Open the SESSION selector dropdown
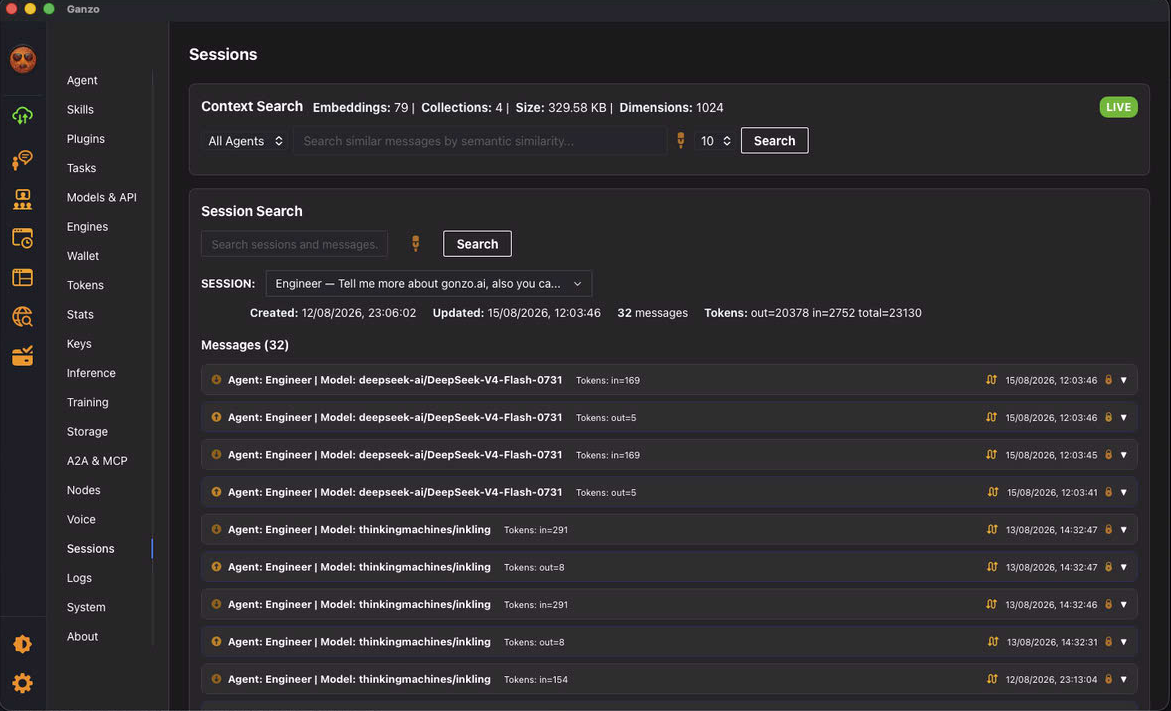Viewport: 1171px width, 711px height. pos(429,284)
